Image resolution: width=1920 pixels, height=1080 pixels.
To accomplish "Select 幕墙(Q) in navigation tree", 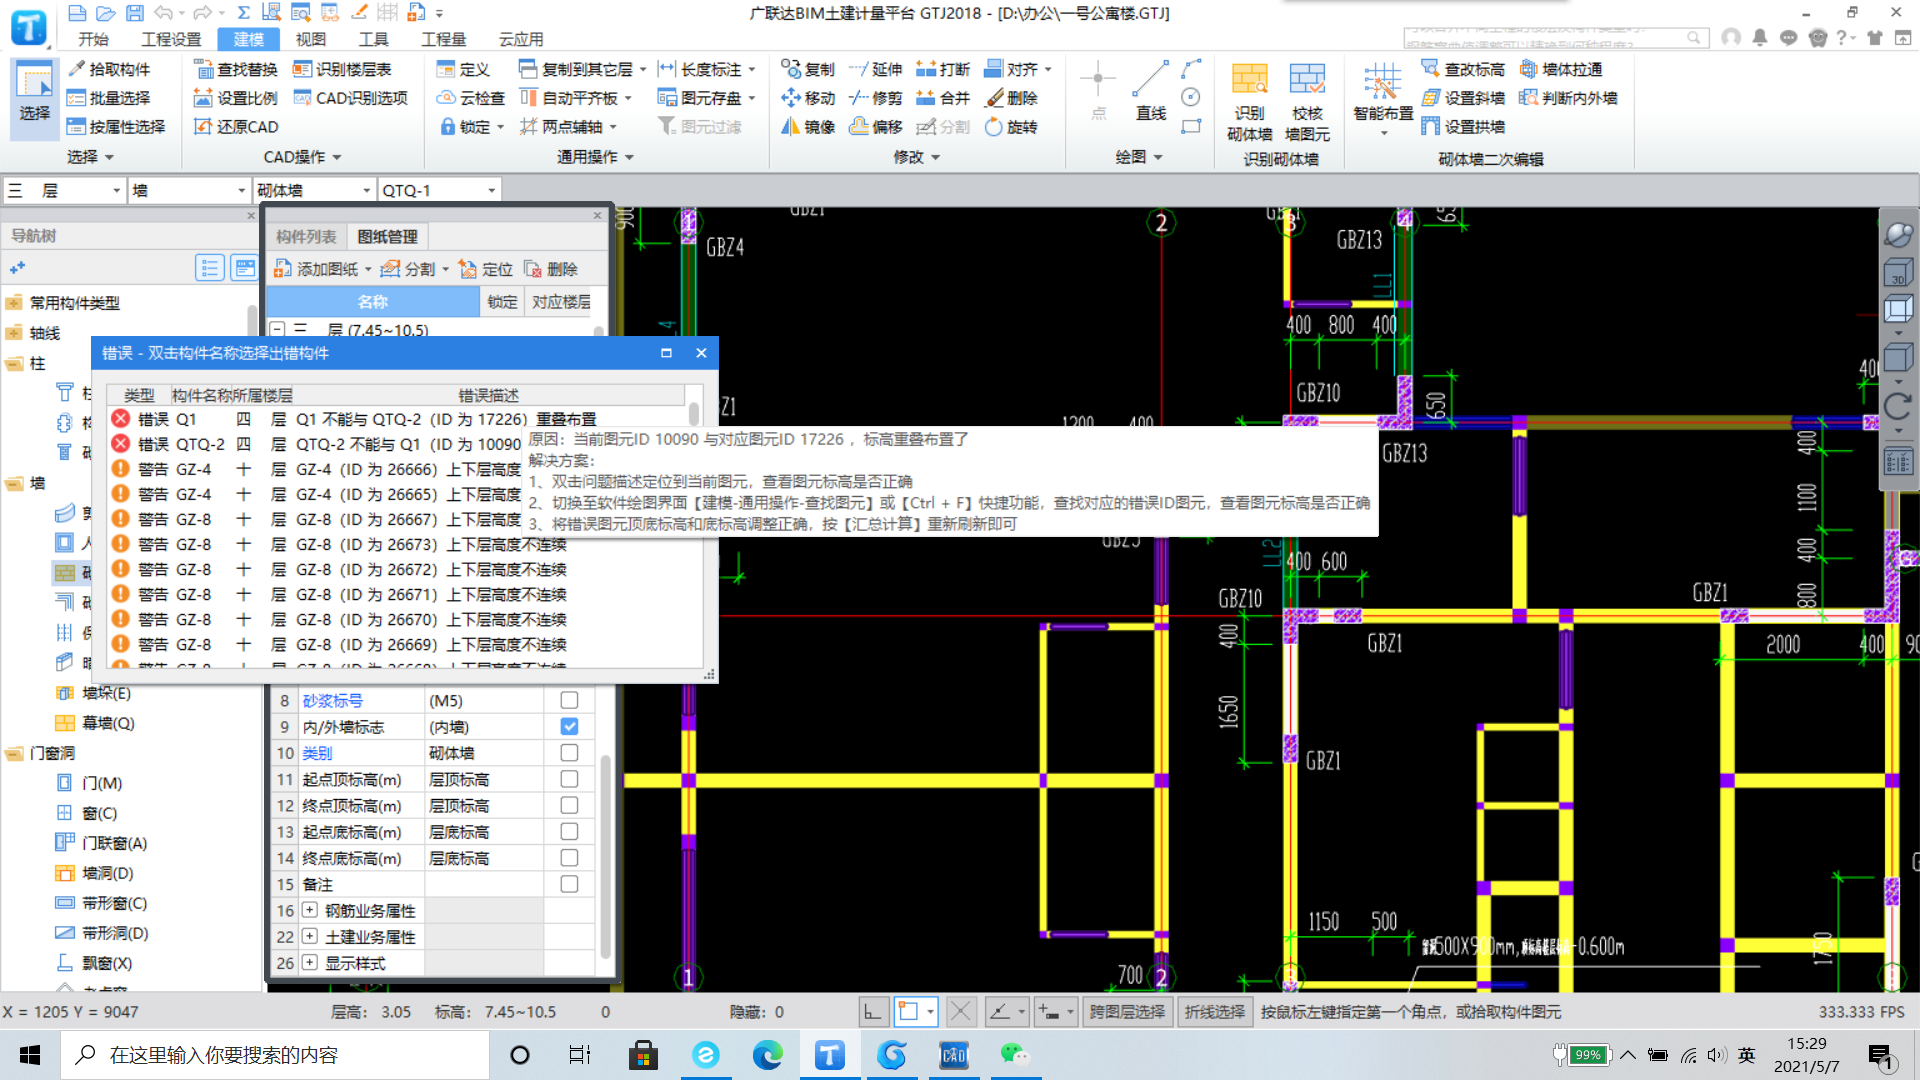I will (x=96, y=723).
